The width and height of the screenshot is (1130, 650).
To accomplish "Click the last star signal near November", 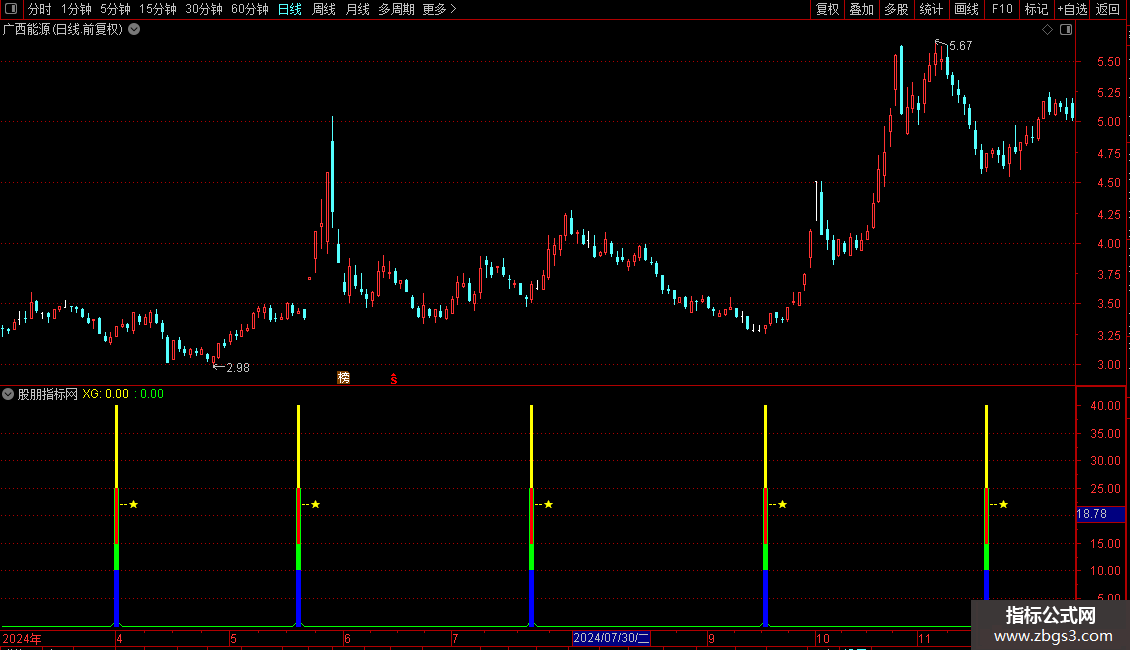I will (1003, 504).
